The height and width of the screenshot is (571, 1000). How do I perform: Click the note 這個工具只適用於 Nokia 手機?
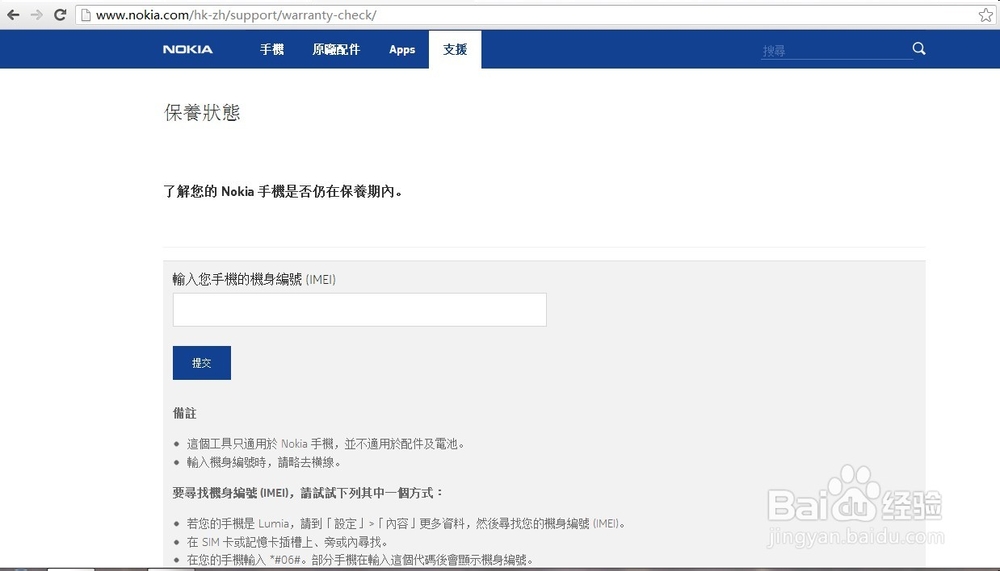pyautogui.click(x=326, y=443)
